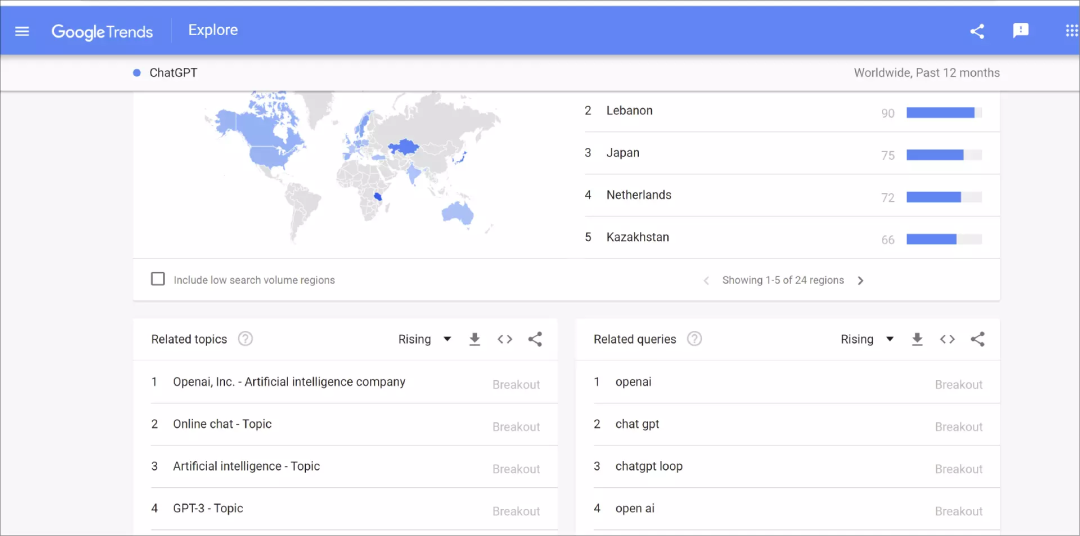Click the ChatGPT search term chip
The height and width of the screenshot is (536, 1080).
165,72
